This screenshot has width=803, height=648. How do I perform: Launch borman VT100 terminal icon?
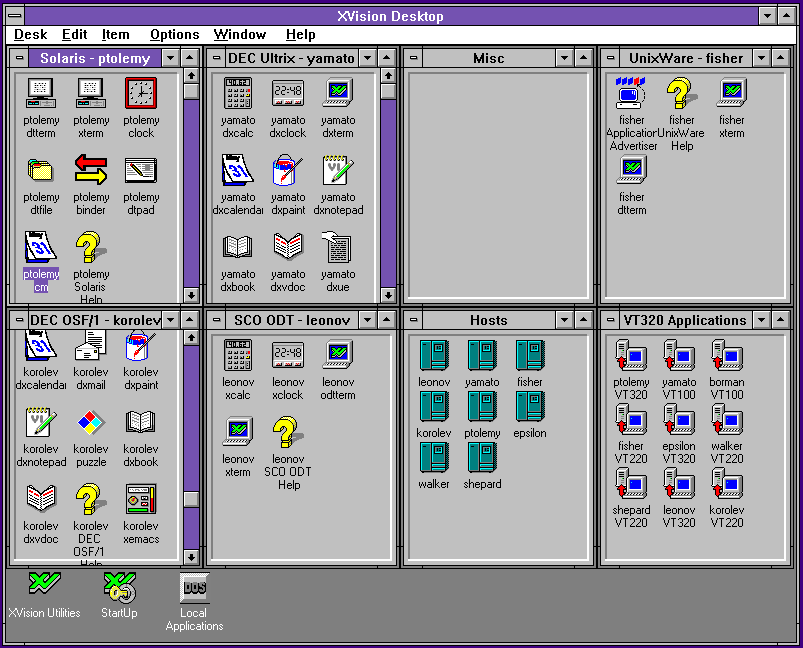coord(727,355)
